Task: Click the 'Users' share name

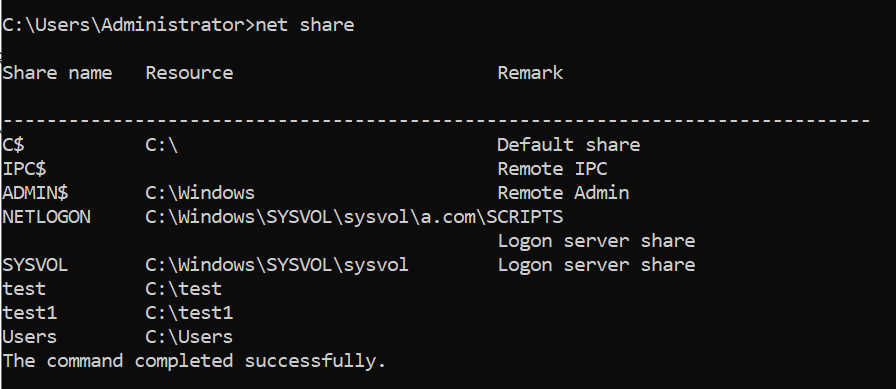Action: click(30, 337)
